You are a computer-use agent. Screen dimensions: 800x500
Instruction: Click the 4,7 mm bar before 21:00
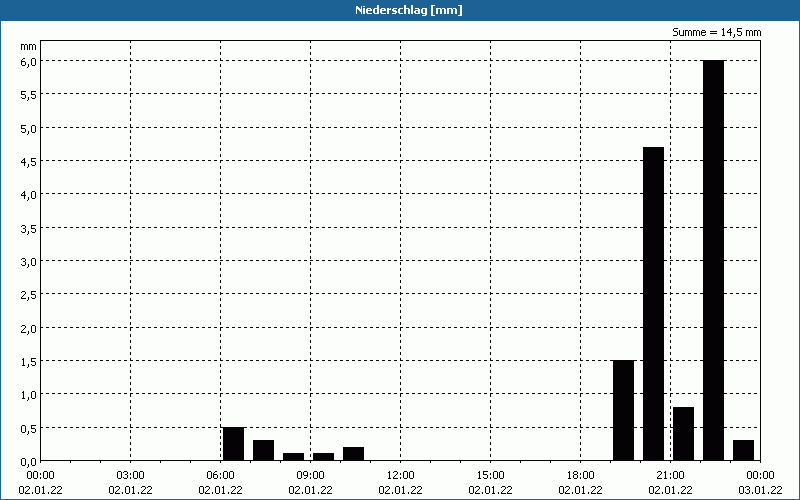[x=654, y=304]
